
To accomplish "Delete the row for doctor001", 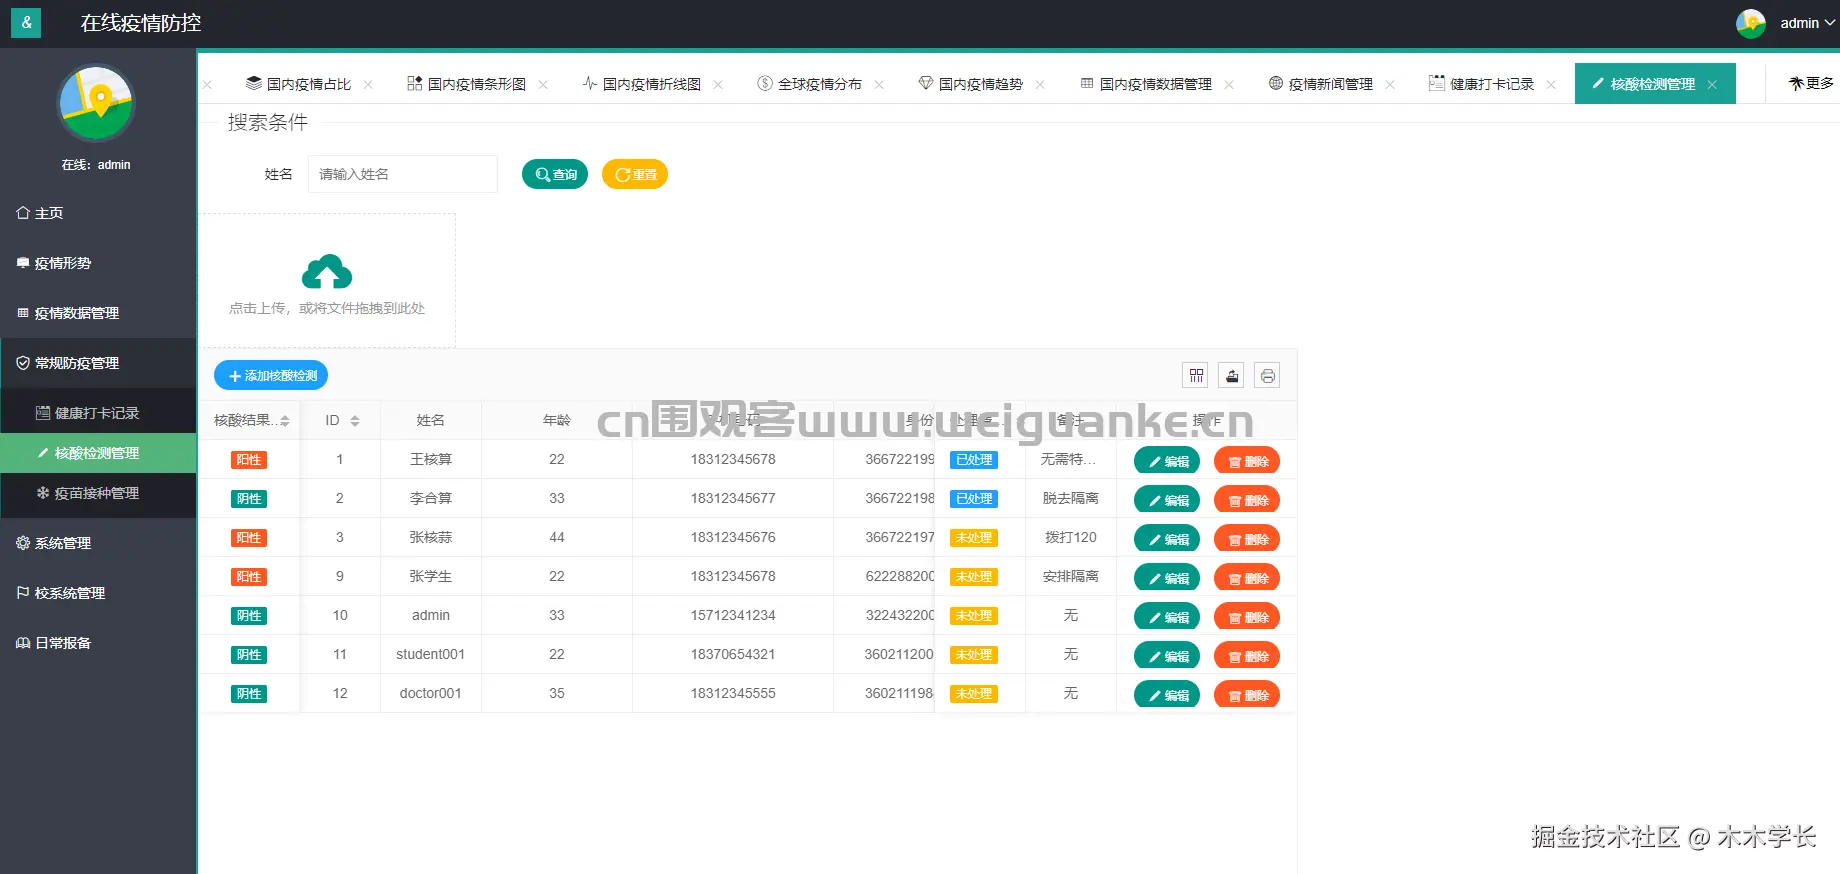I will click(1247, 695).
